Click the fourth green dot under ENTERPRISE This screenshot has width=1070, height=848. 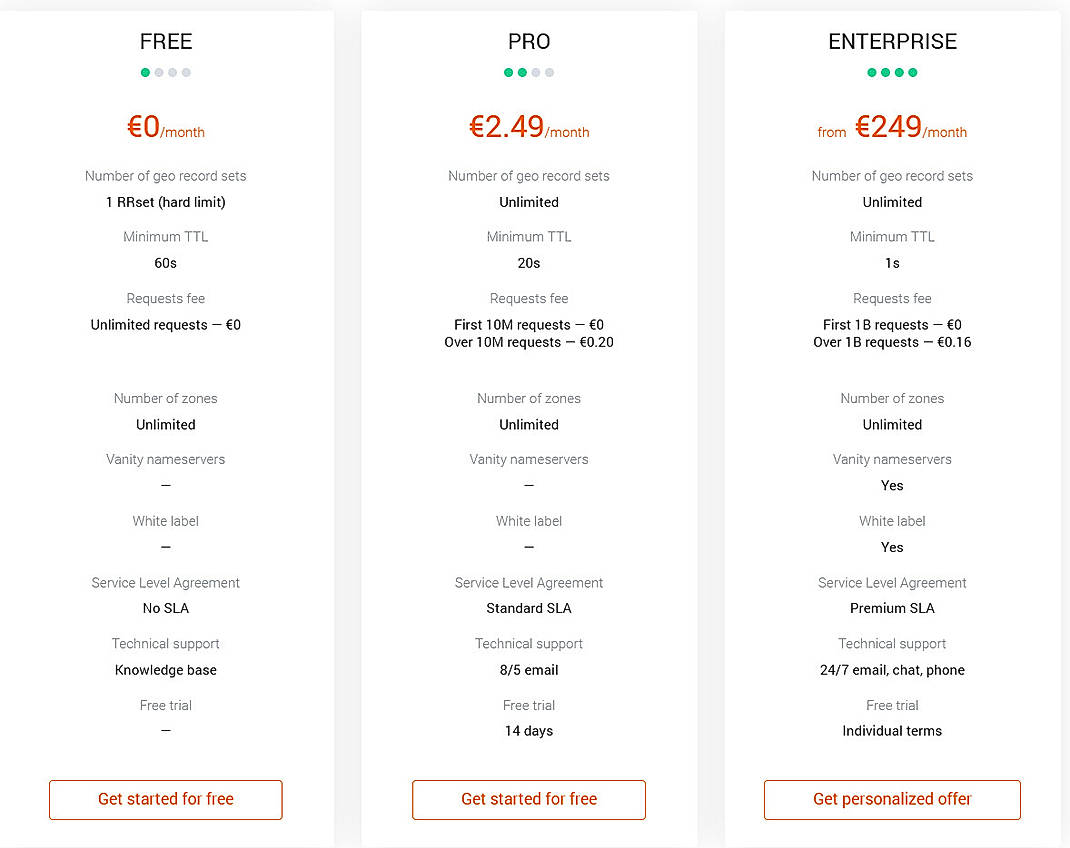[x=912, y=72]
